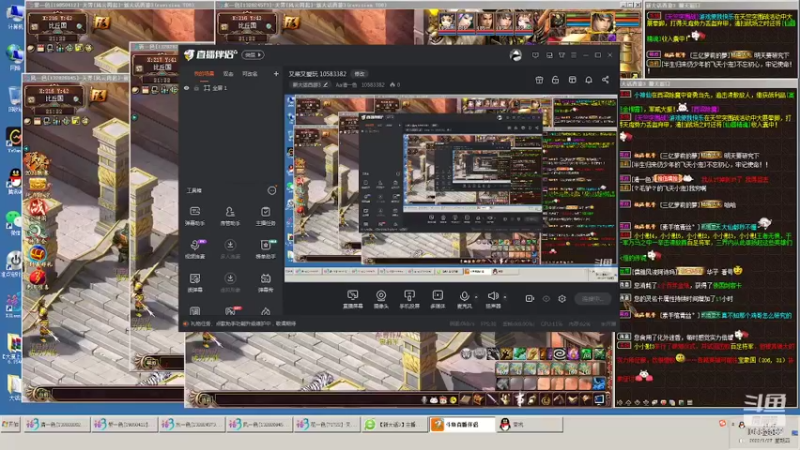Click the greyed start-streaming button

(x=592, y=298)
